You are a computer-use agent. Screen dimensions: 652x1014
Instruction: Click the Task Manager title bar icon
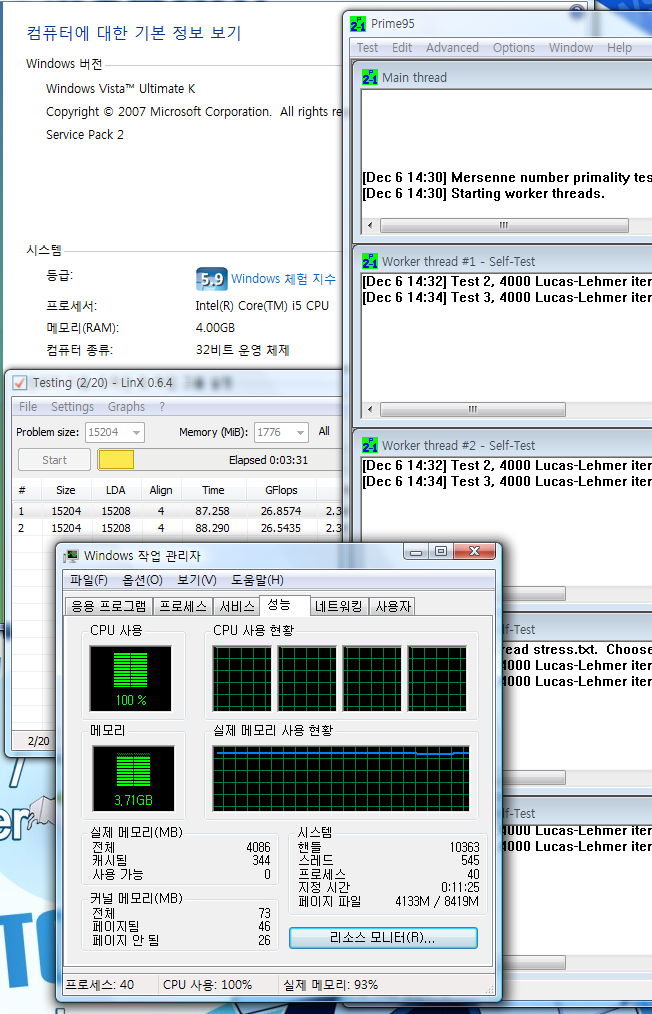click(71, 556)
